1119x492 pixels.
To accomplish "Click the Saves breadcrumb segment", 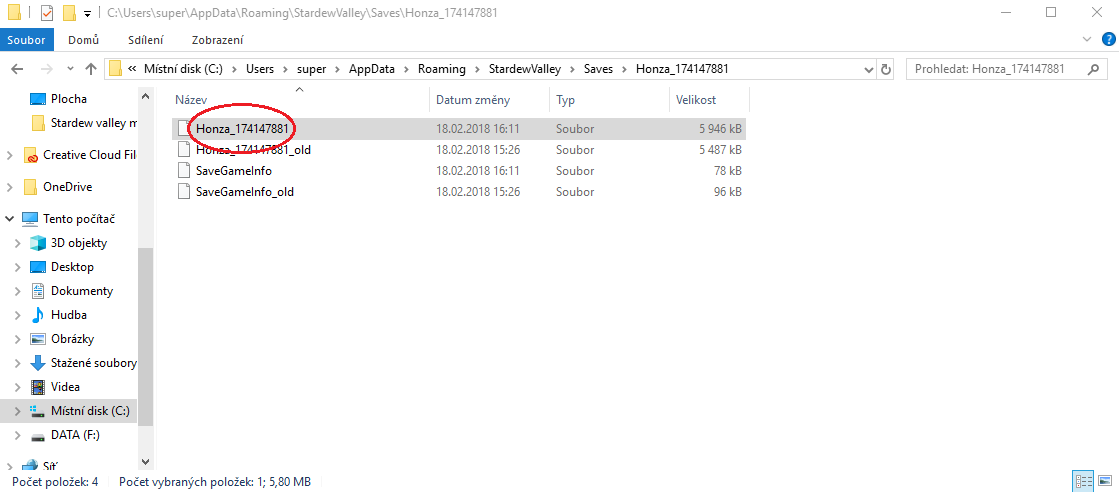I will [x=598, y=69].
